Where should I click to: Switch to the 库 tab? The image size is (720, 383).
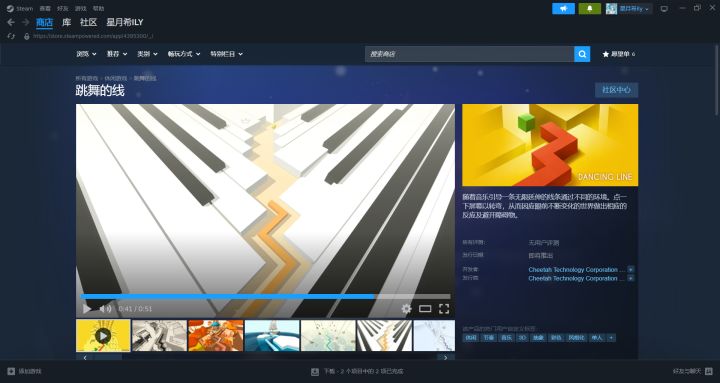click(x=67, y=22)
